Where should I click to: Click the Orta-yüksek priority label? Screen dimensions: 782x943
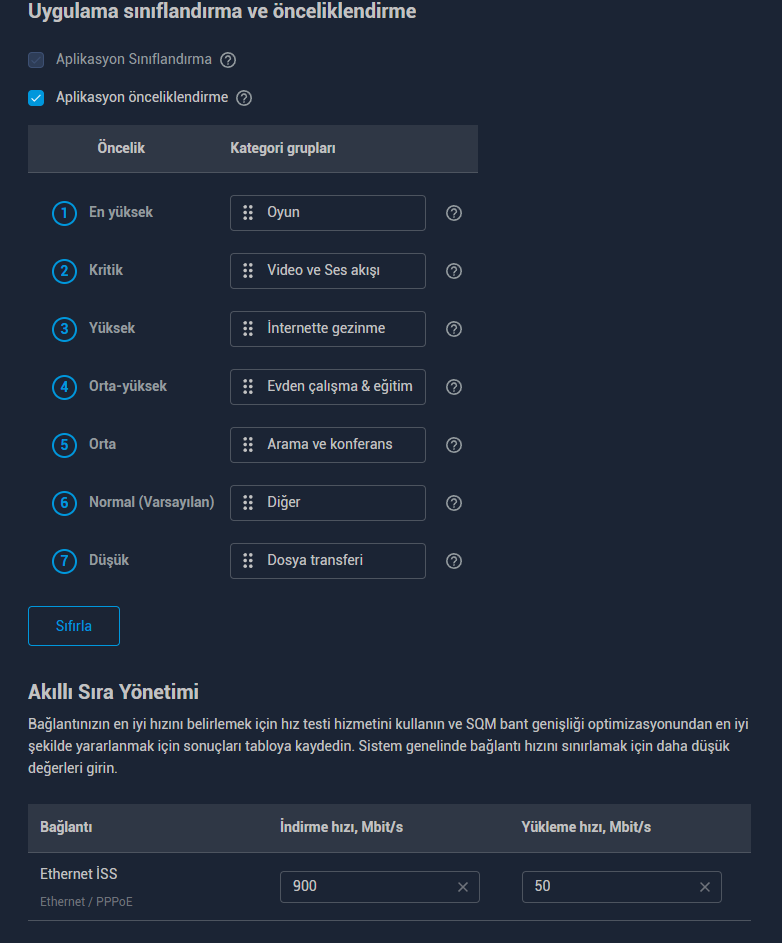128,386
